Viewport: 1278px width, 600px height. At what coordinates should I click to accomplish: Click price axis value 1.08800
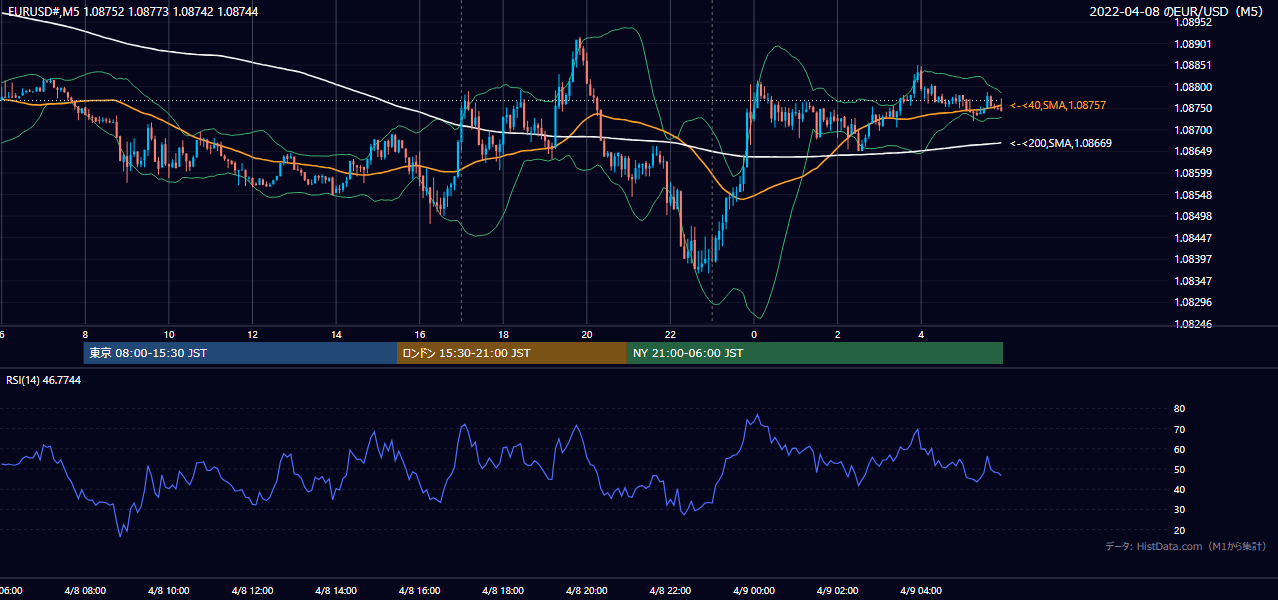(1193, 87)
